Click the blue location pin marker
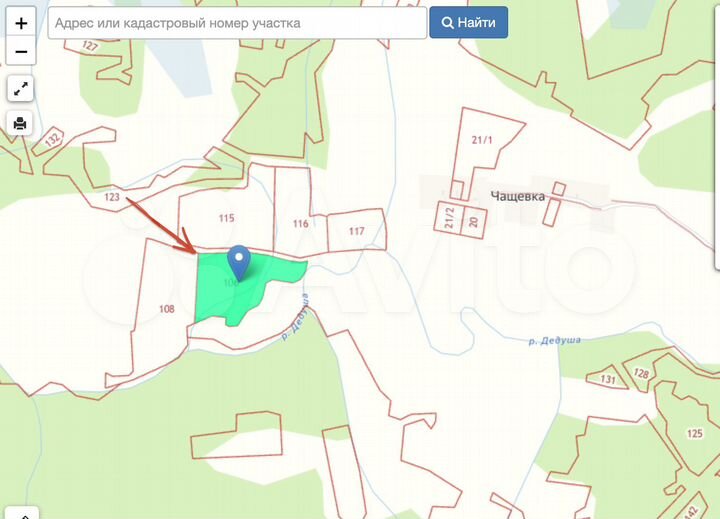The image size is (720, 519). coord(238,261)
